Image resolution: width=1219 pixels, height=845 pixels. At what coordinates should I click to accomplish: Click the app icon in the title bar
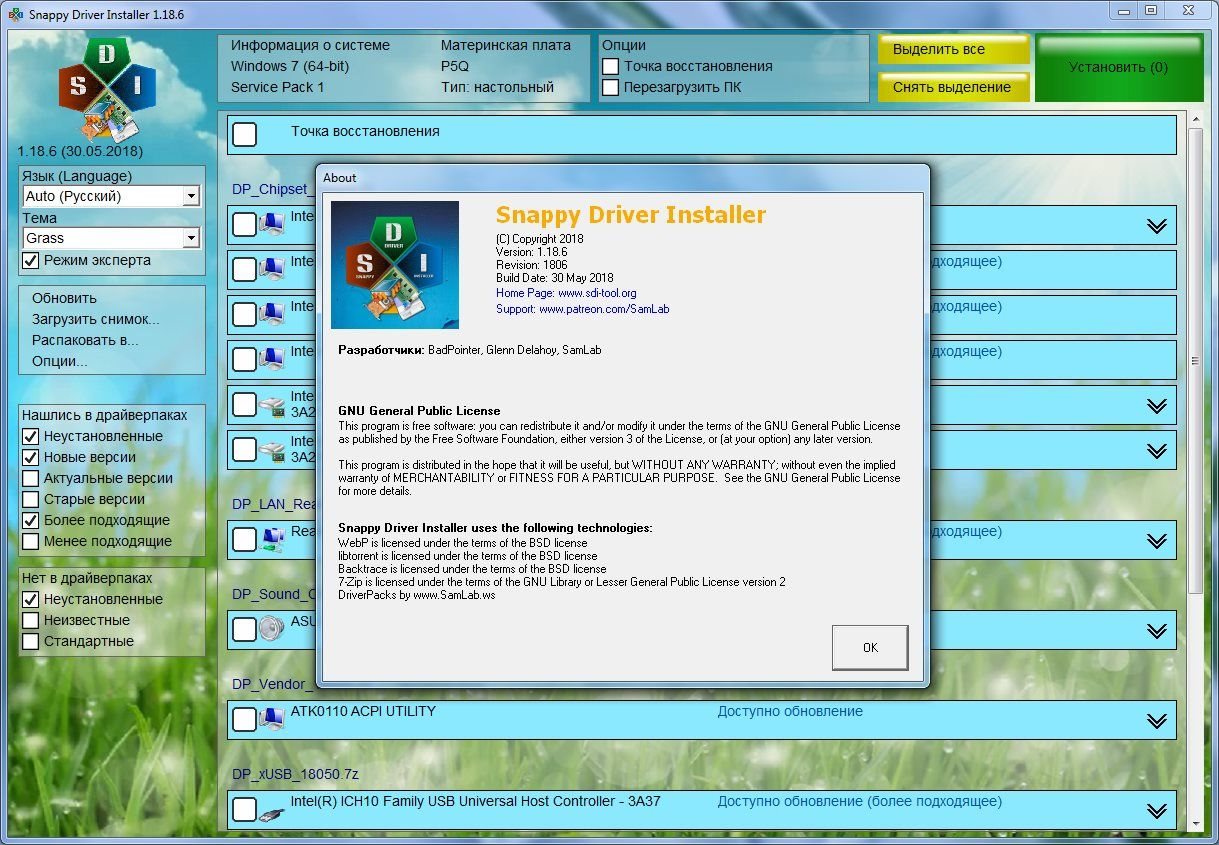coord(15,15)
